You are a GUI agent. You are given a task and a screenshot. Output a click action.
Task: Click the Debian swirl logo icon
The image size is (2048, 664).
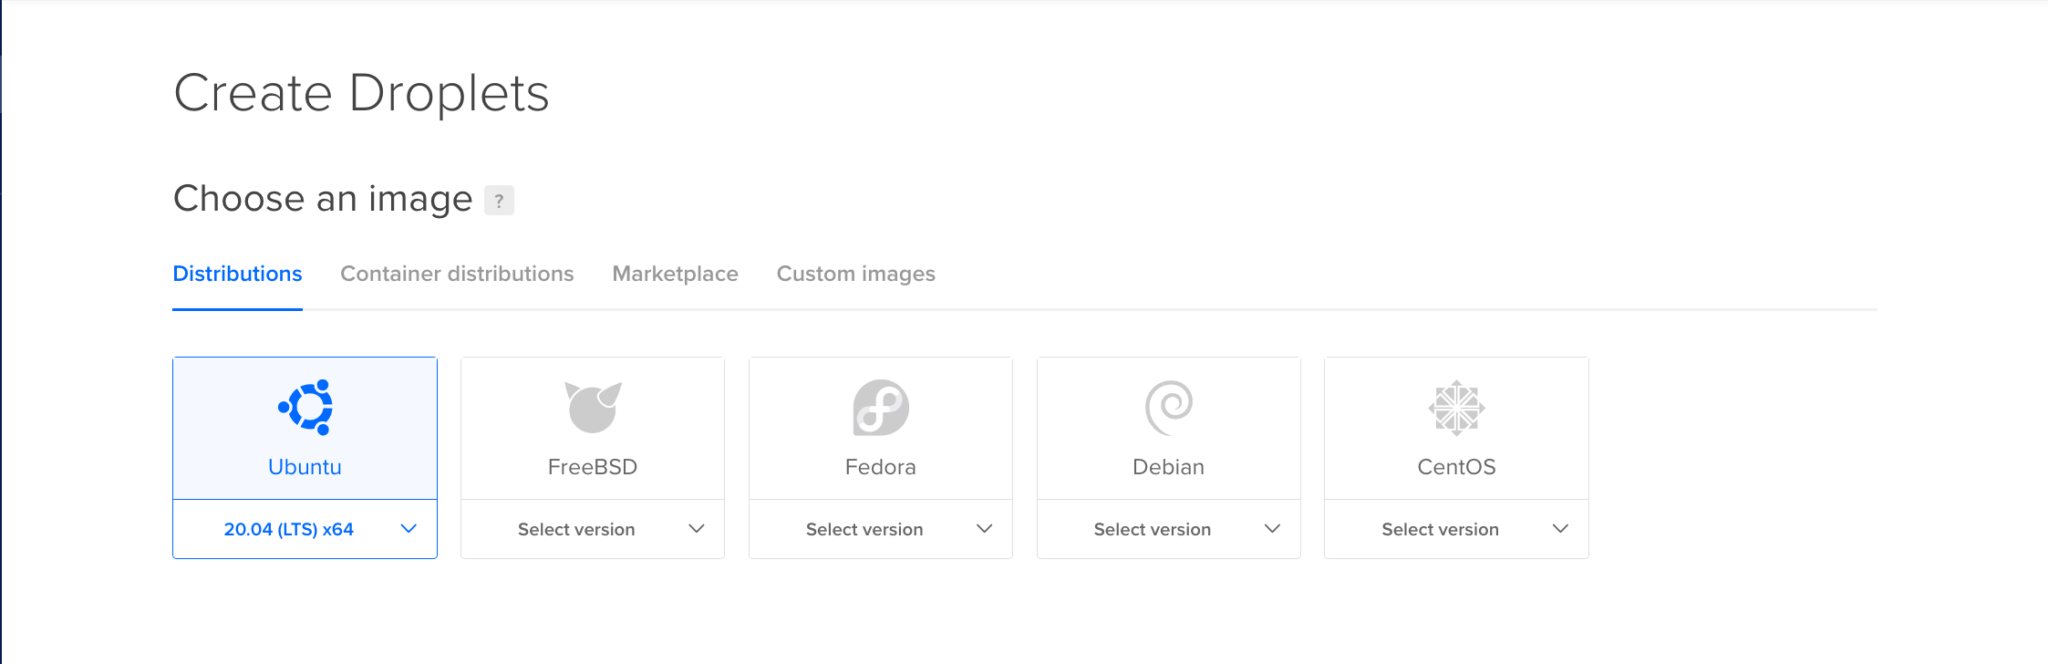(x=1169, y=408)
